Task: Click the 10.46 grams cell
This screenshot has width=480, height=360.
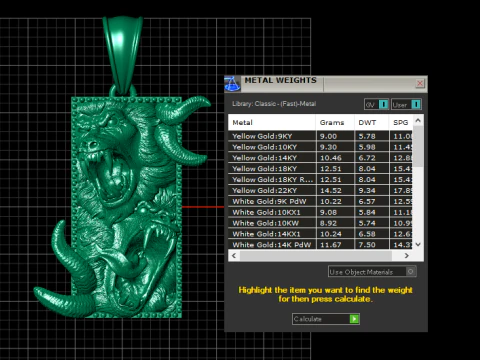Action: [335, 158]
